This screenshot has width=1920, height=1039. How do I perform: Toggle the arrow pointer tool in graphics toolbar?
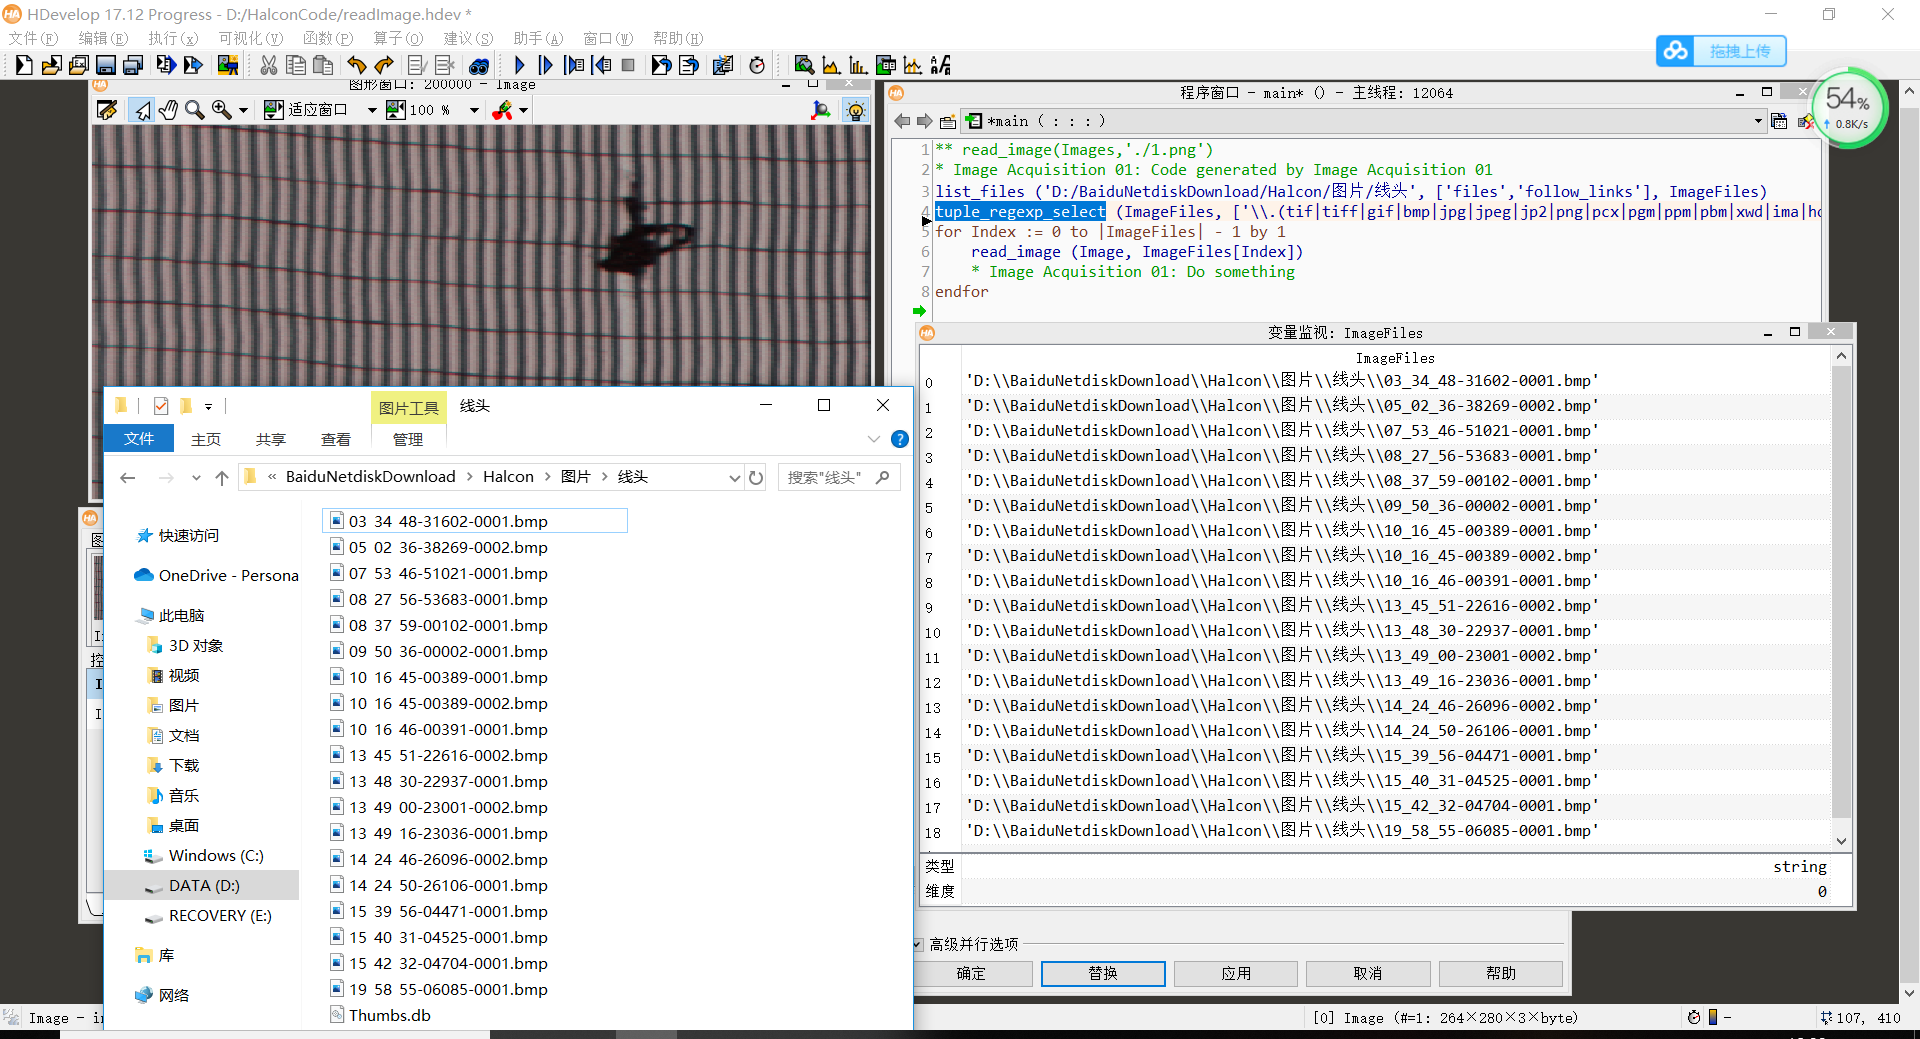click(x=141, y=110)
